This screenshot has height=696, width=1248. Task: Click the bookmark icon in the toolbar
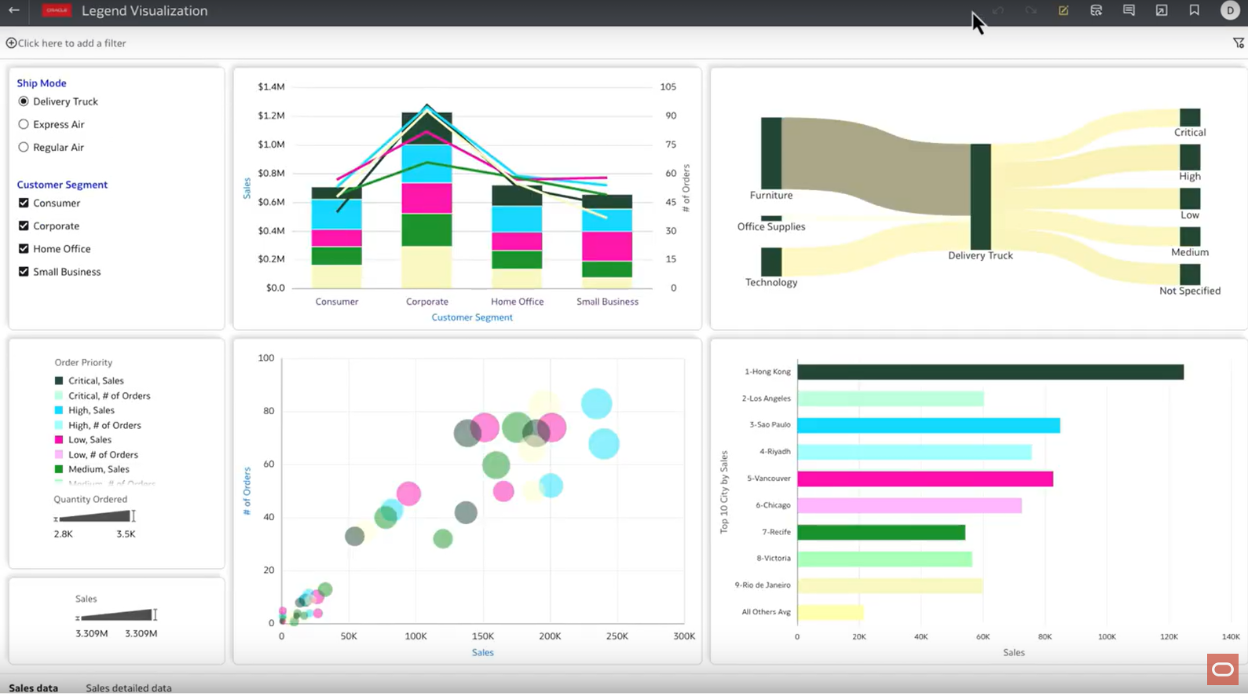tap(1194, 10)
